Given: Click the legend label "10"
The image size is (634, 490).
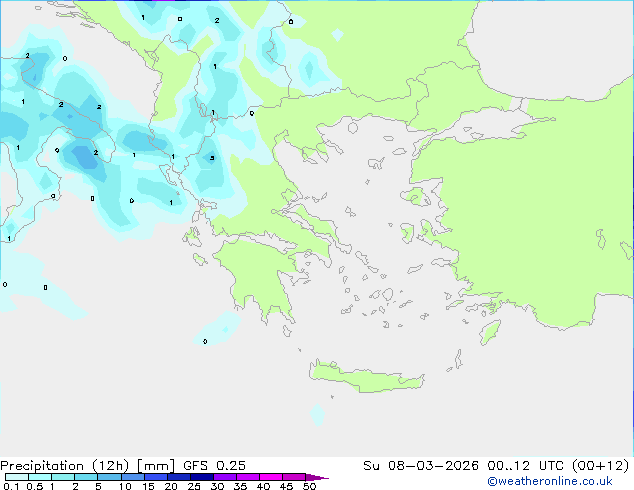Looking at the screenshot, I should coord(125,486).
